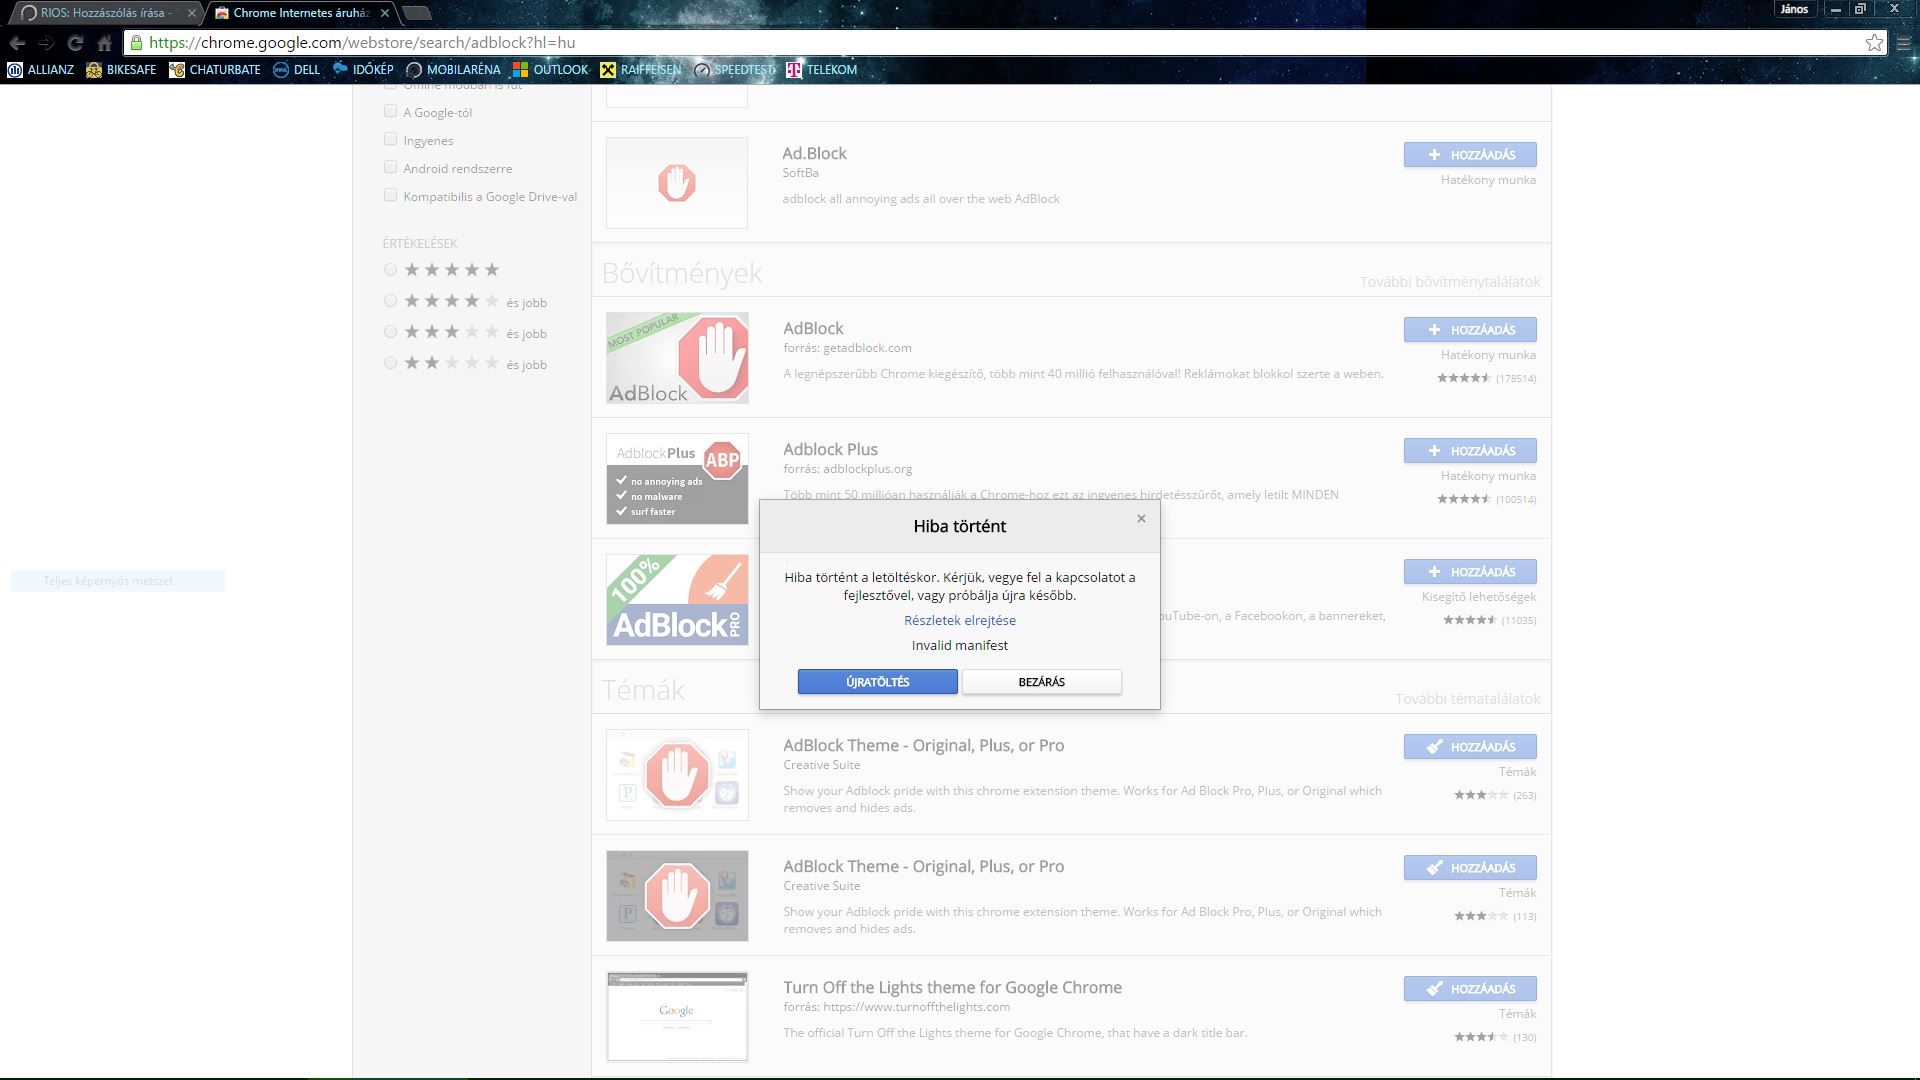This screenshot has width=1920, height=1080.
Task: Add Adblock Plus with HOZZÁADÁS
Action: pyautogui.click(x=1470, y=451)
